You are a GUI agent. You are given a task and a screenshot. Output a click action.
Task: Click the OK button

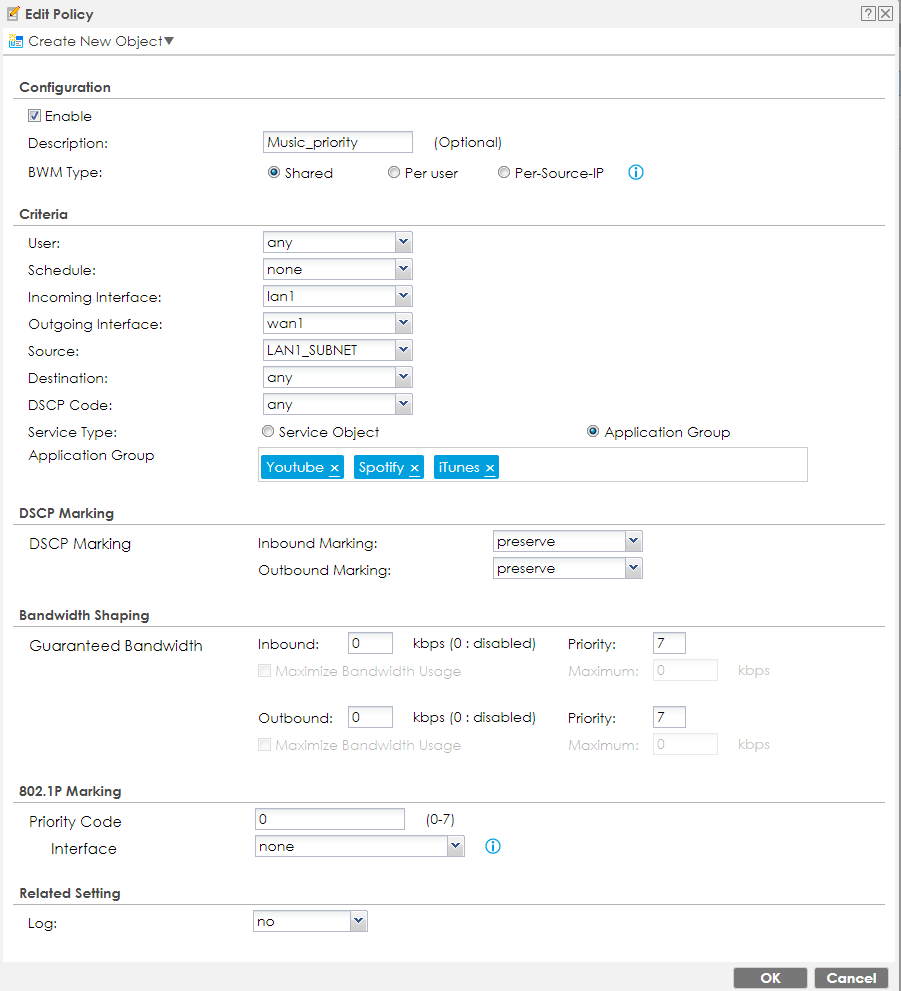[x=770, y=978]
